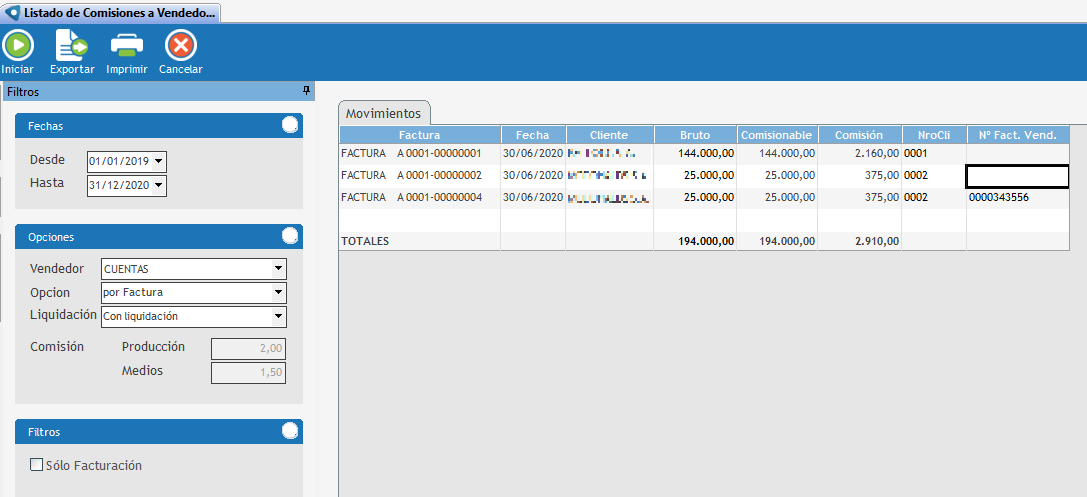Open the Hasta date dropdown

(x=159, y=185)
